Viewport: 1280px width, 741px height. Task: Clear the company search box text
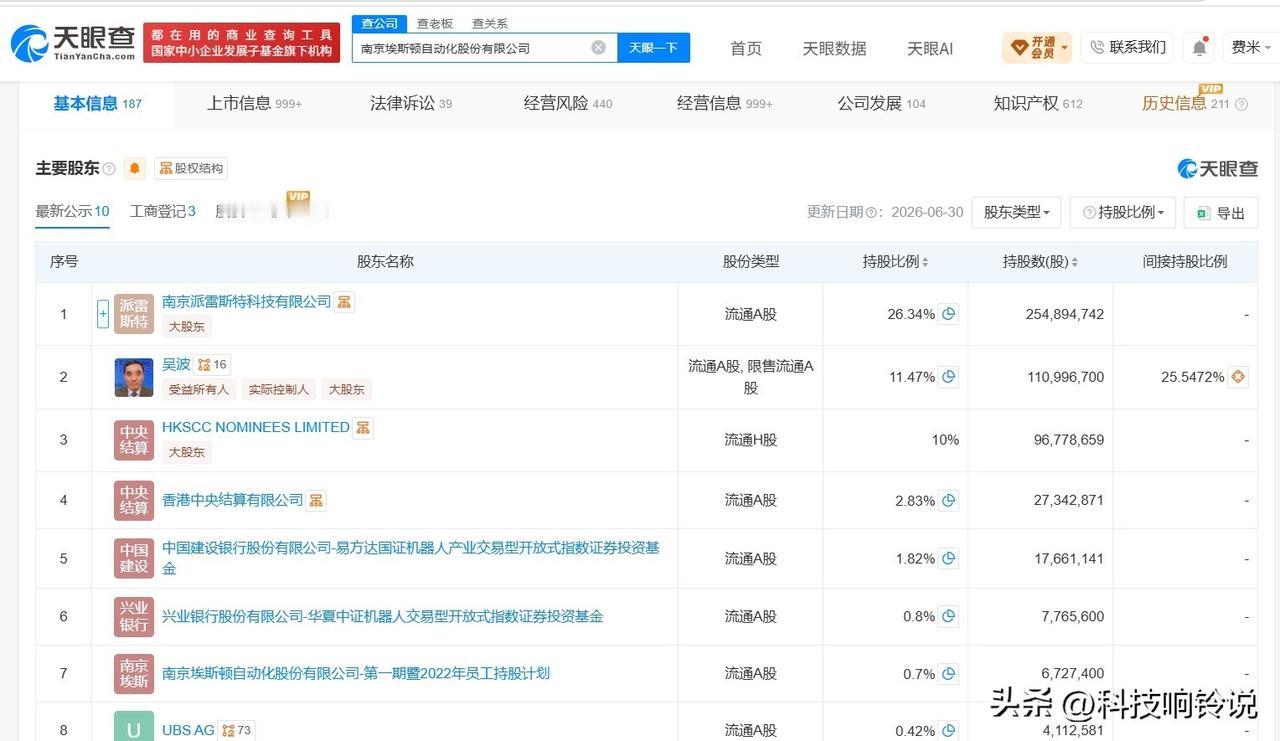(598, 47)
